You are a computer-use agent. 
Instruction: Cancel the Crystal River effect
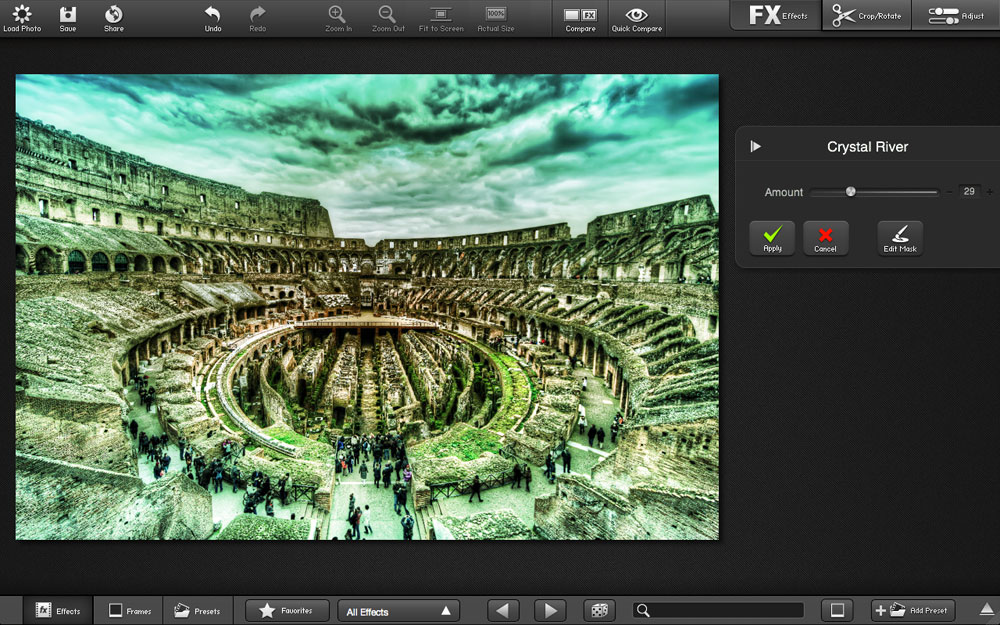coord(825,238)
